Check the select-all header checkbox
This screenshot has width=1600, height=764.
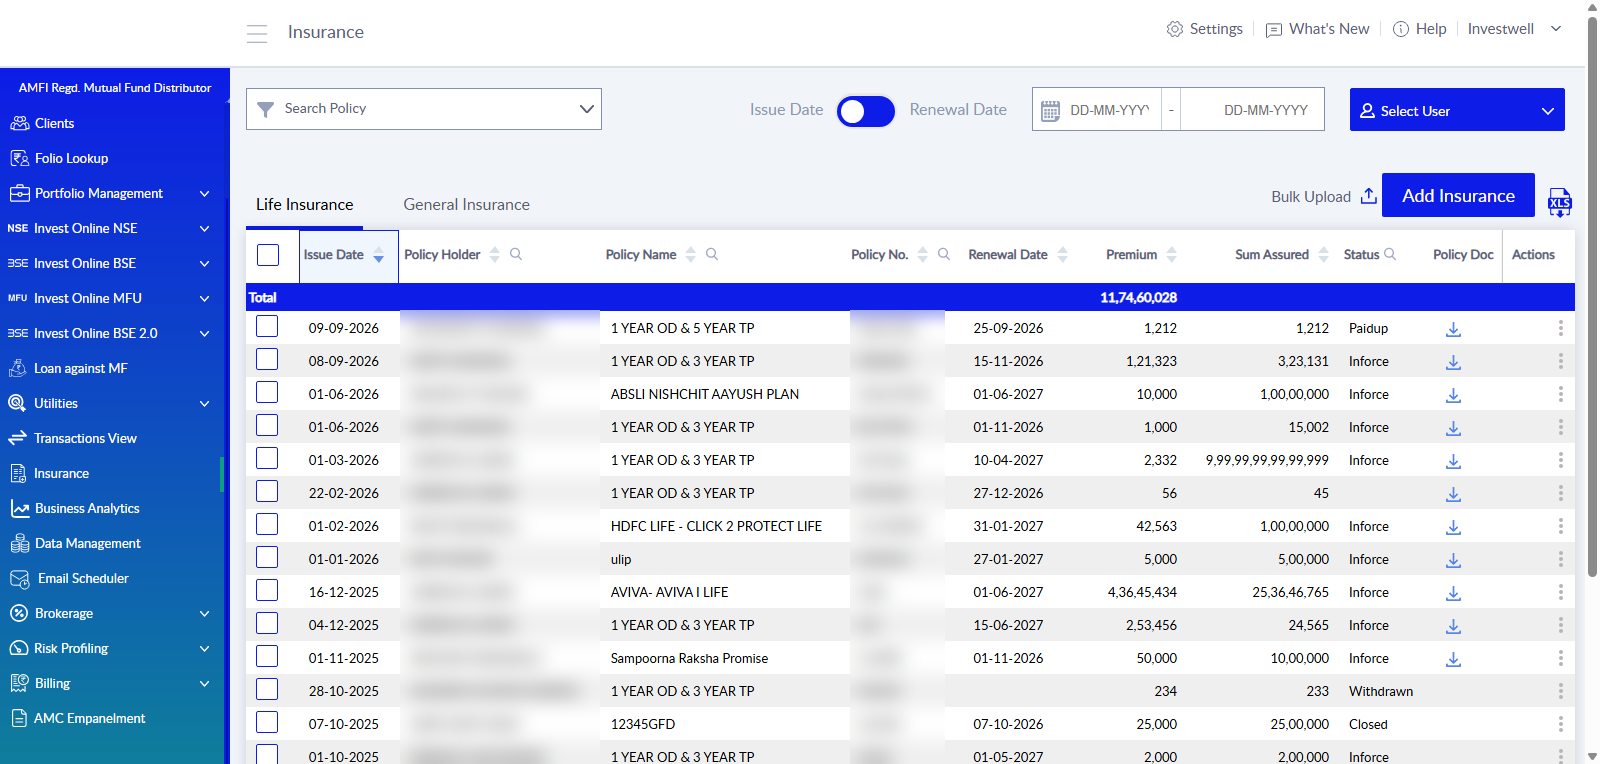tap(268, 255)
